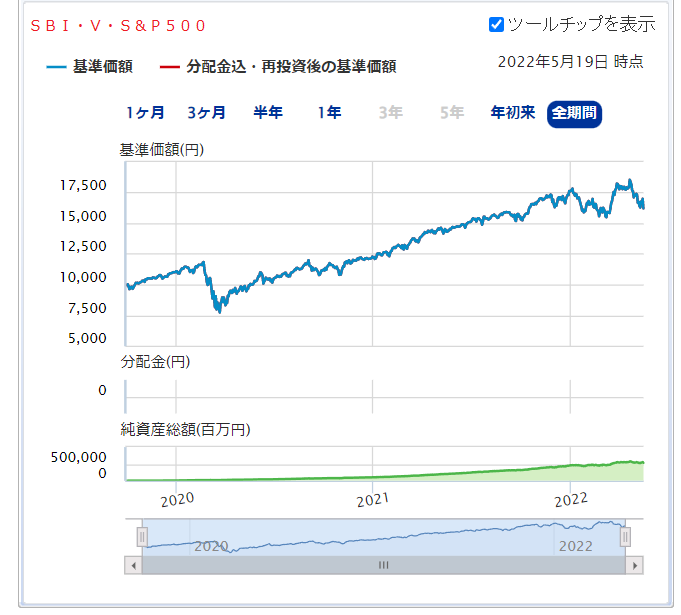Click the greyed-out 3年 option

tap(390, 113)
